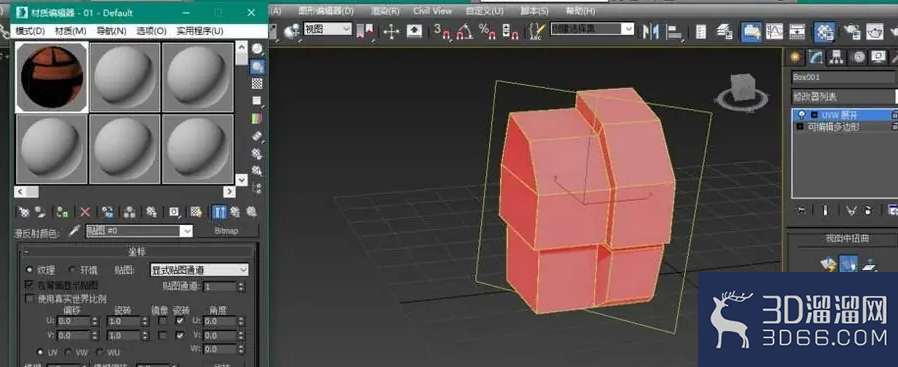Click the red X reset material icon
This screenshot has height=367, width=898.
85,212
